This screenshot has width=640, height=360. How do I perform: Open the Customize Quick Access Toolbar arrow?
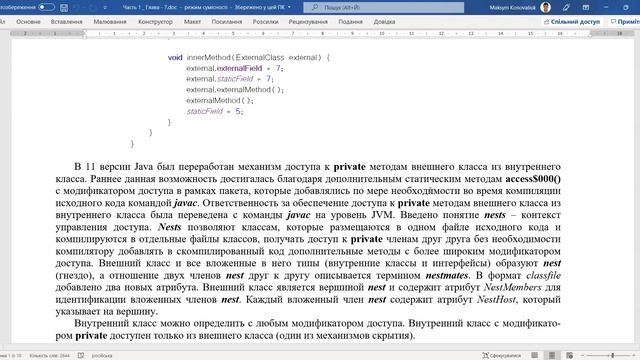tap(105, 7)
